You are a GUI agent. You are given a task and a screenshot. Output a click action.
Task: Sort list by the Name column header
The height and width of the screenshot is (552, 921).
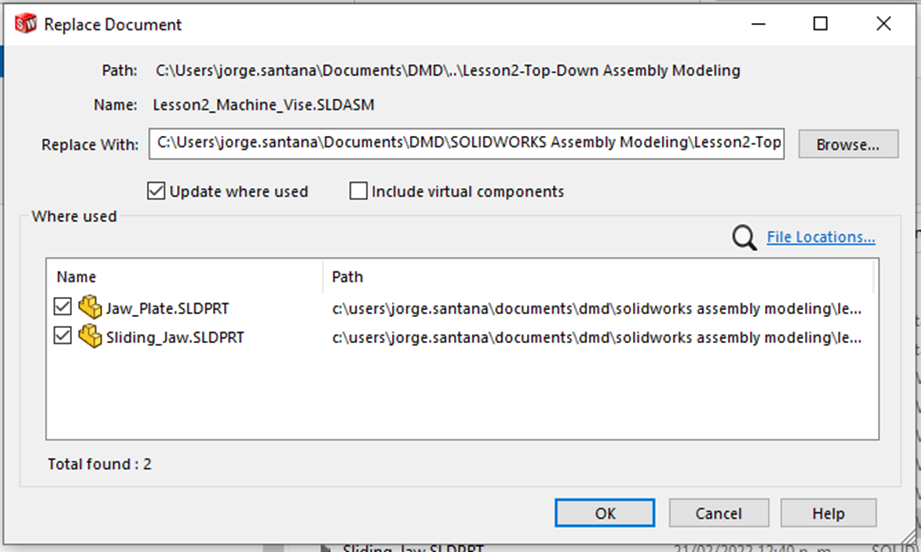coord(184,277)
